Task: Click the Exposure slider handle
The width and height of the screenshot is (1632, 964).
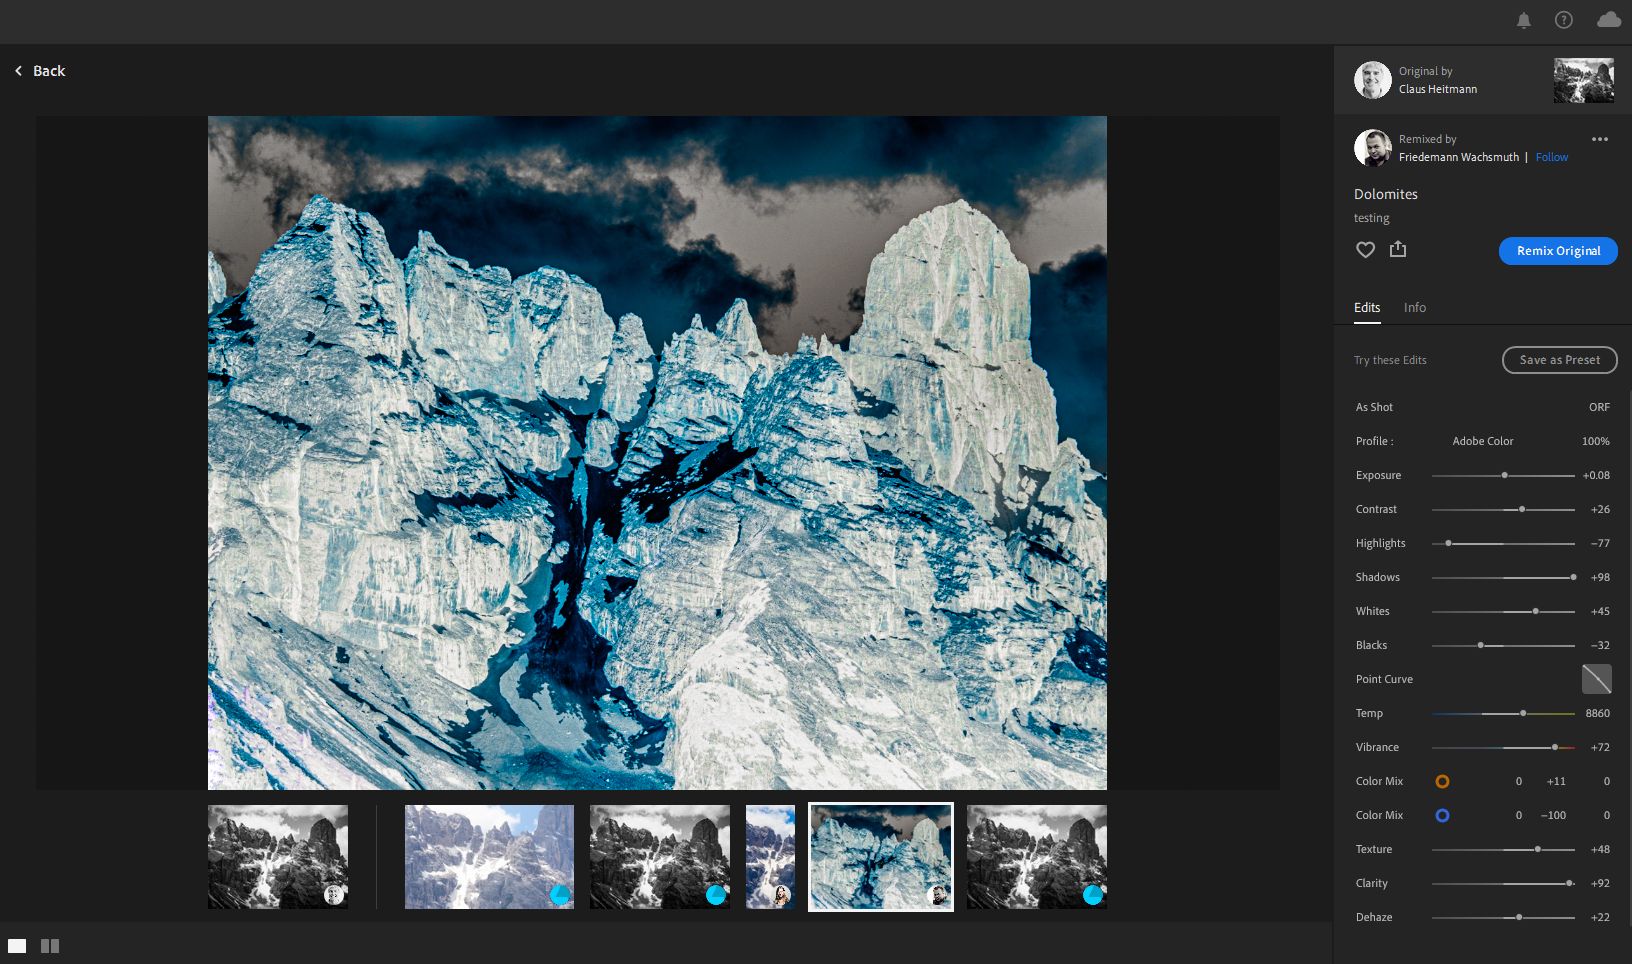Action: click(x=1504, y=475)
